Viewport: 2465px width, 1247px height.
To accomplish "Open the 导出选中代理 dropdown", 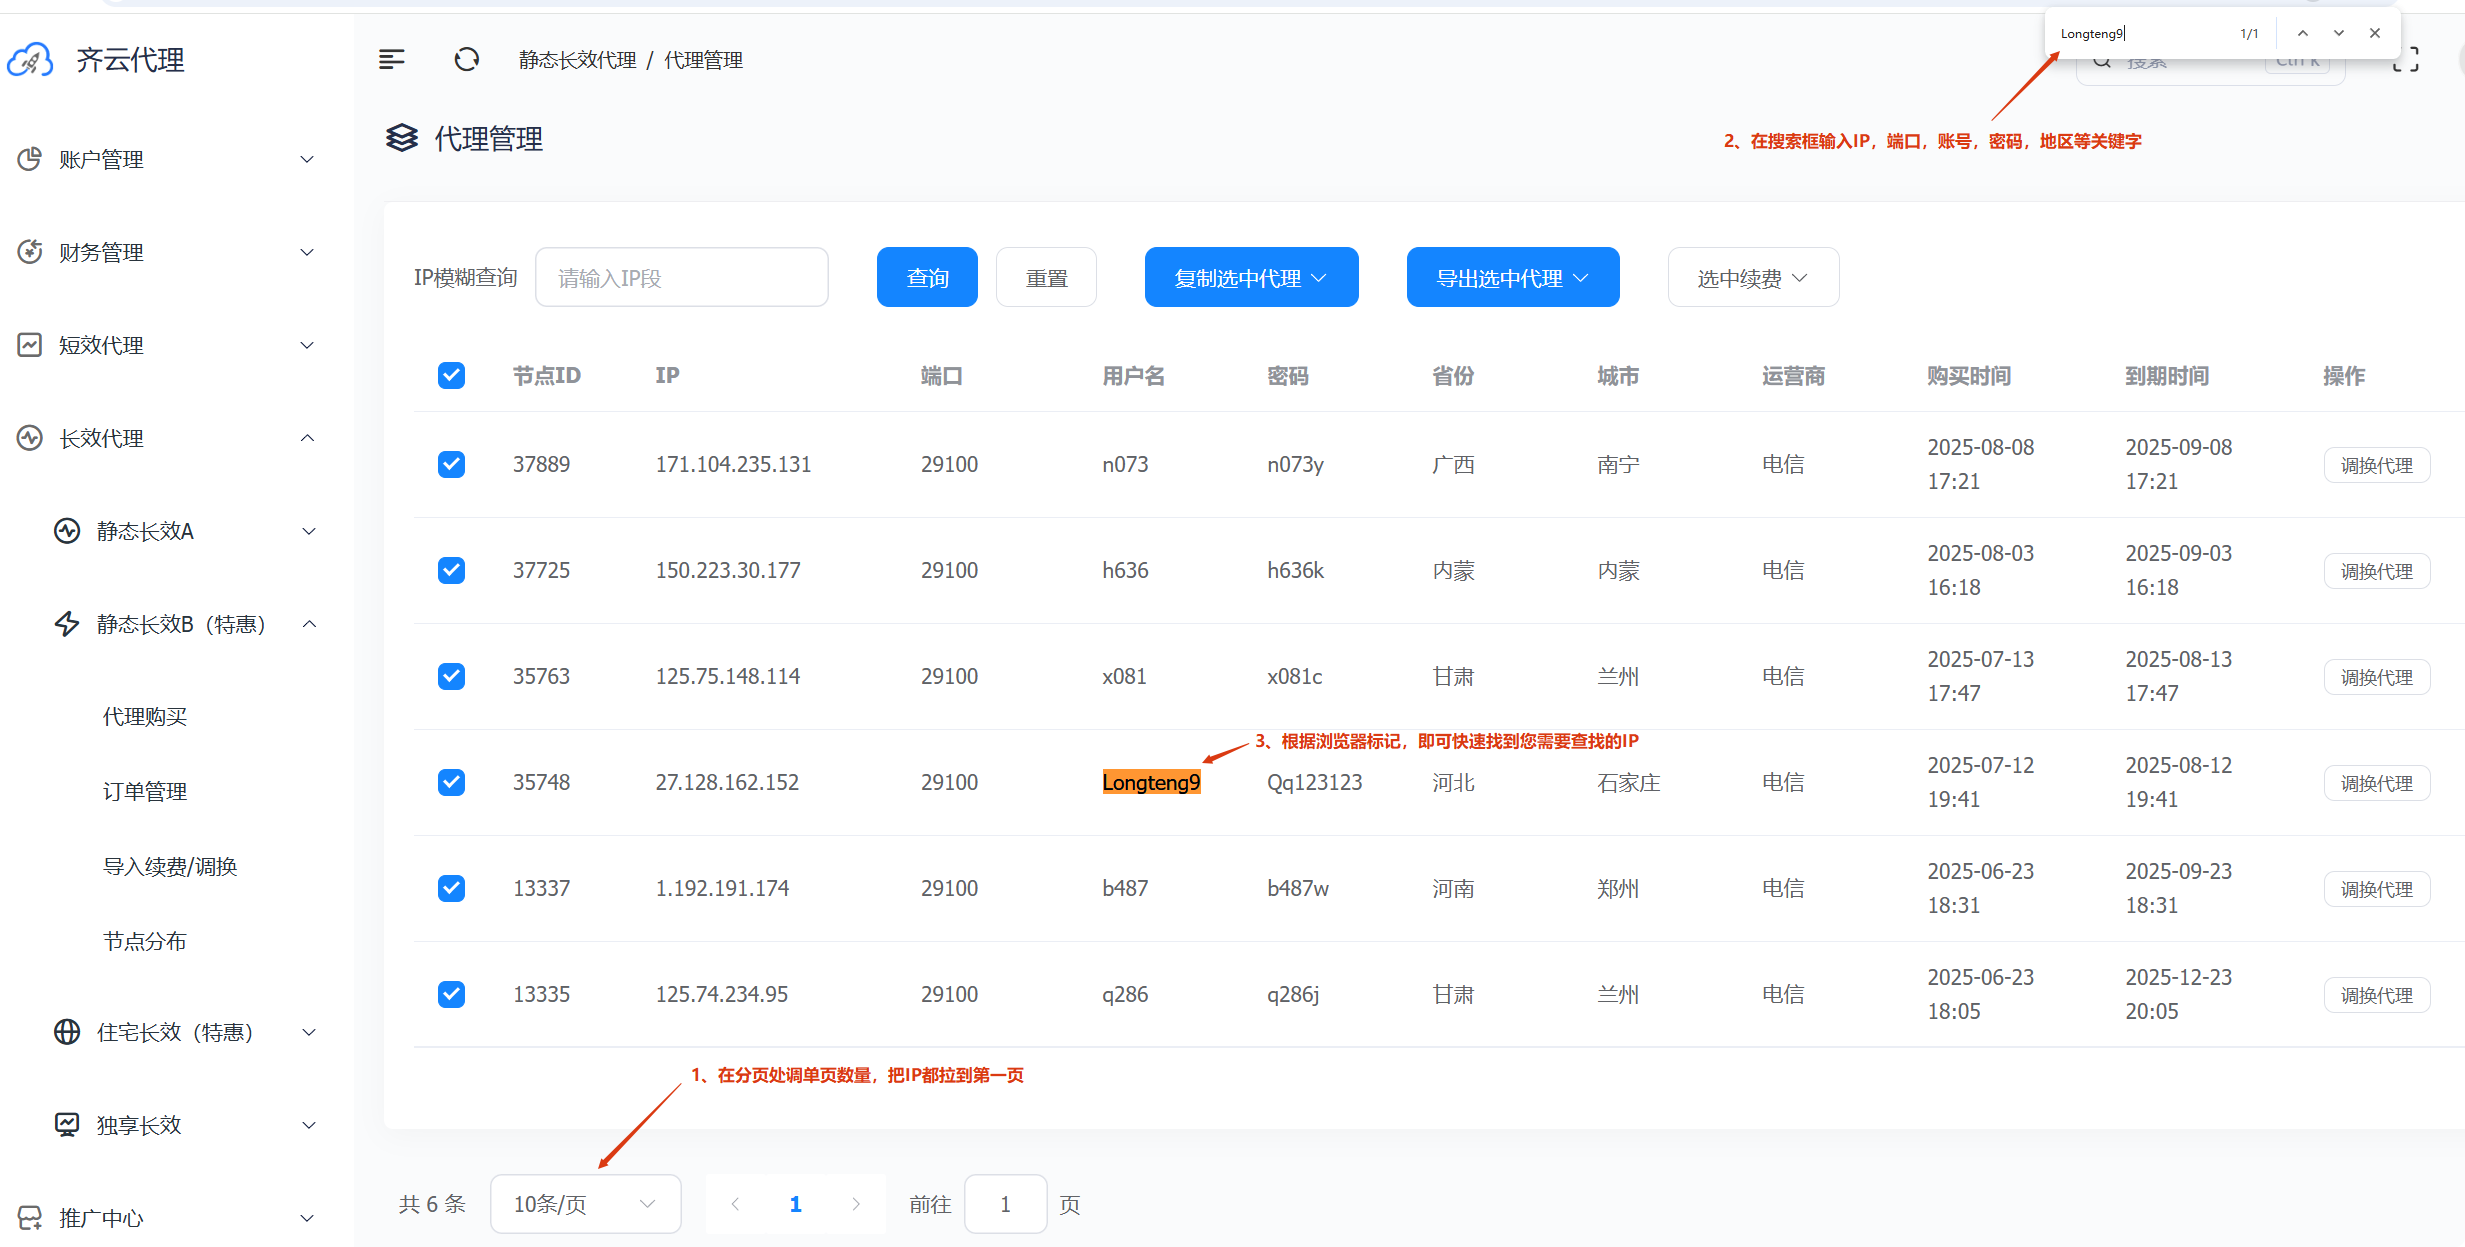I will click(x=1512, y=278).
